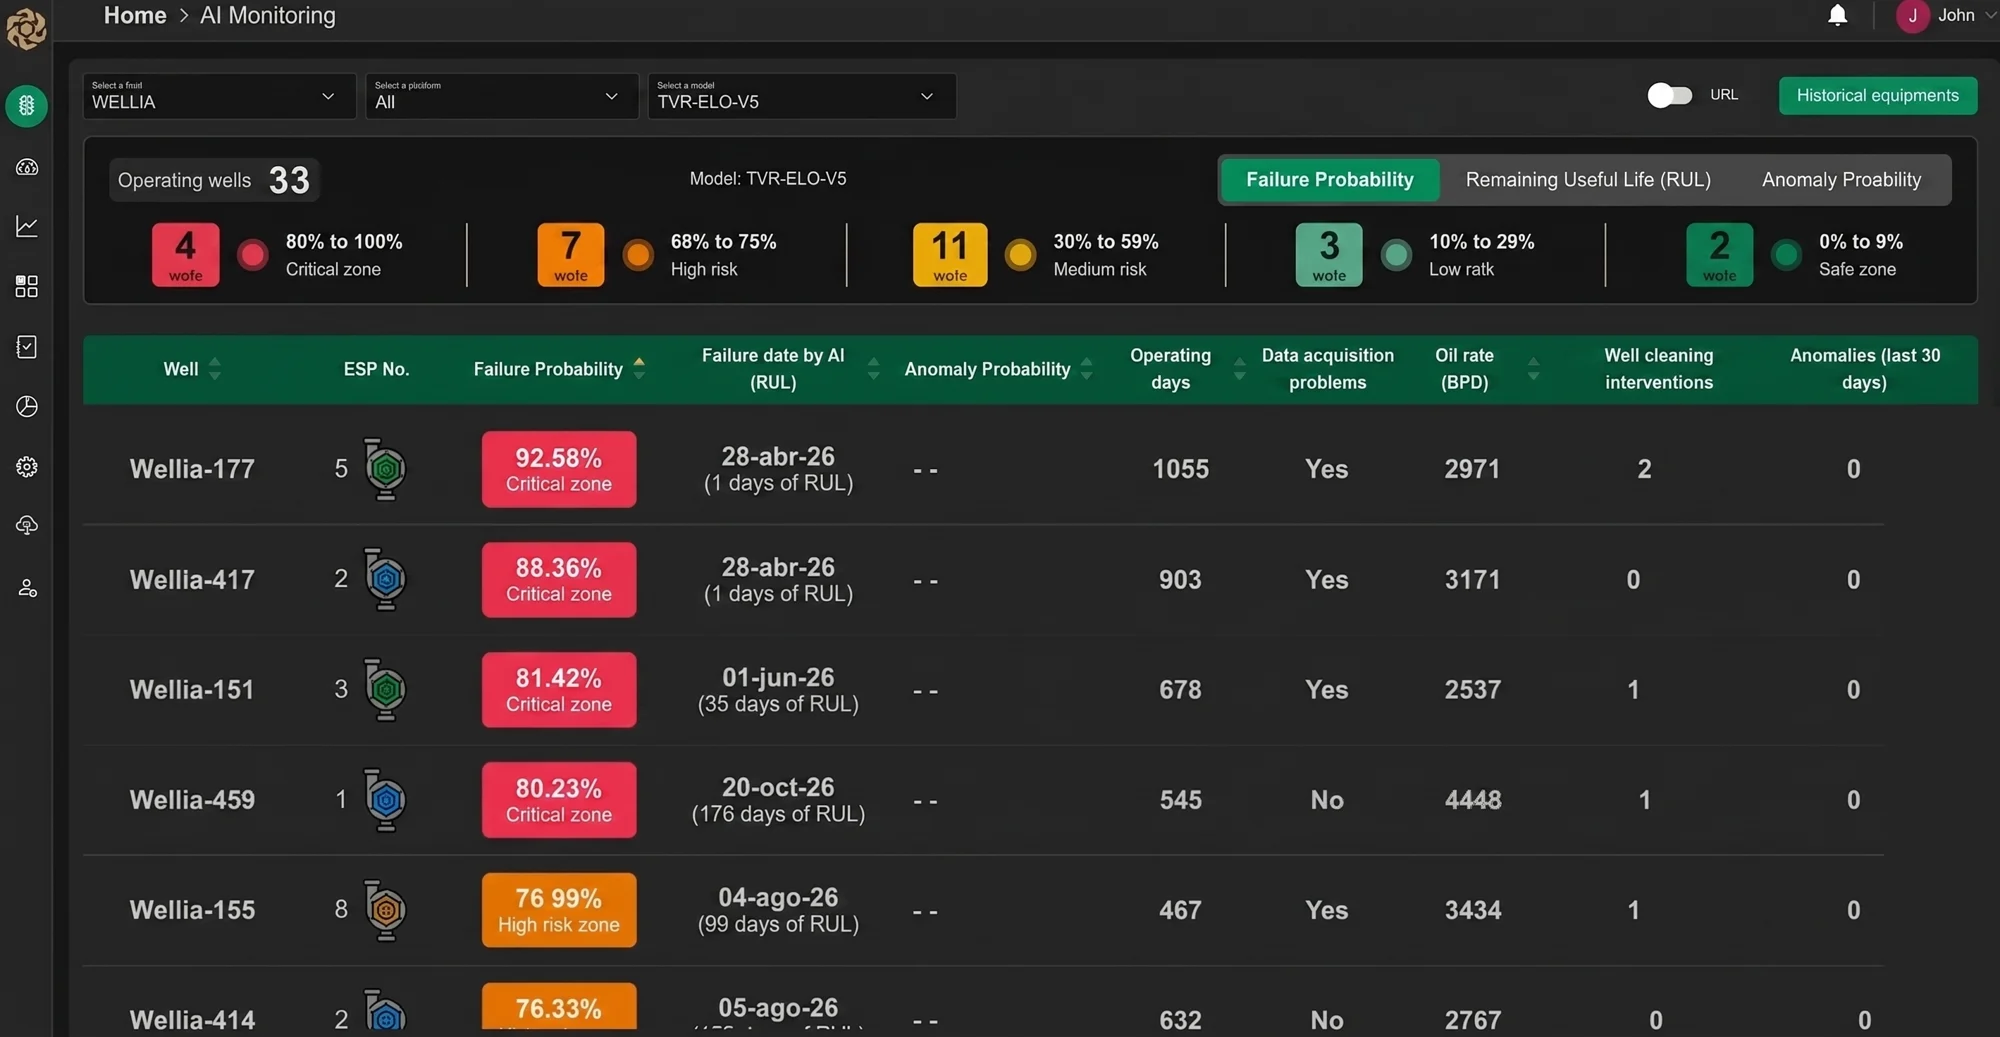Open the model dropdown TVR-ELO-V5
This screenshot has height=1037, width=2000.
click(x=802, y=96)
